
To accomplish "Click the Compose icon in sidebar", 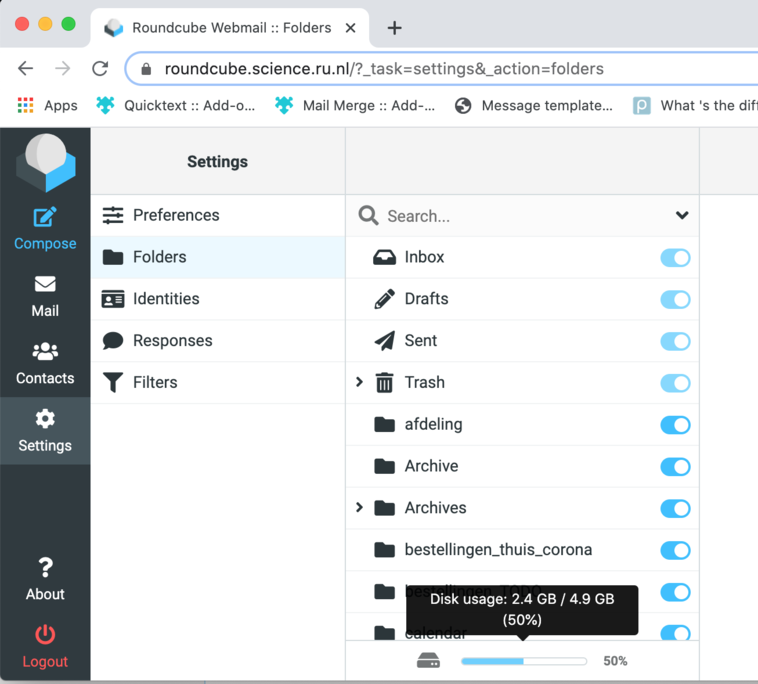I will coord(45,218).
